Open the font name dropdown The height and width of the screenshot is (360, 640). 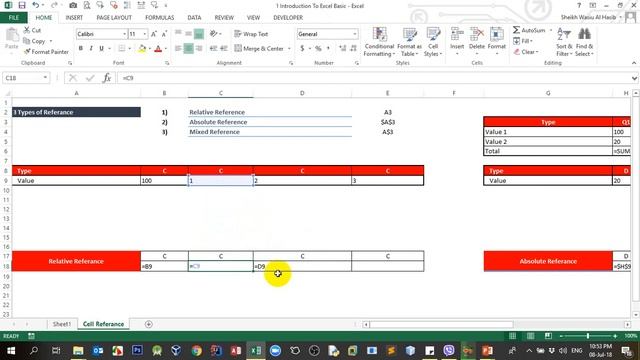124,34
